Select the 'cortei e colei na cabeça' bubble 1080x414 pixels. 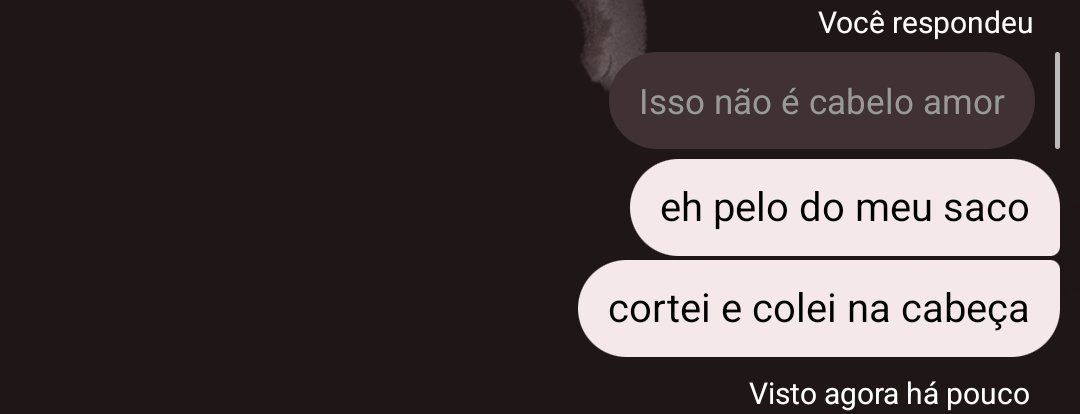818,309
